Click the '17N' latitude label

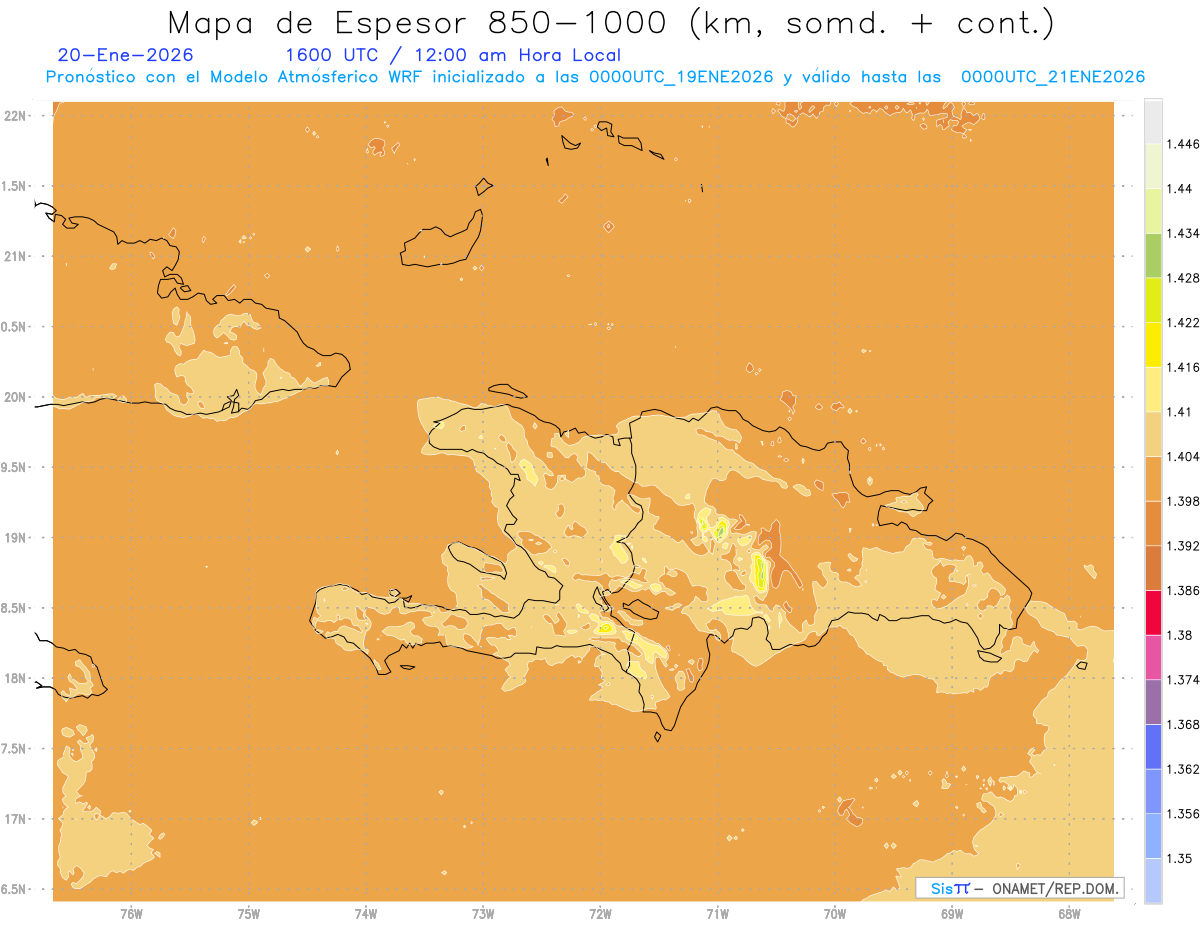(x=16, y=819)
